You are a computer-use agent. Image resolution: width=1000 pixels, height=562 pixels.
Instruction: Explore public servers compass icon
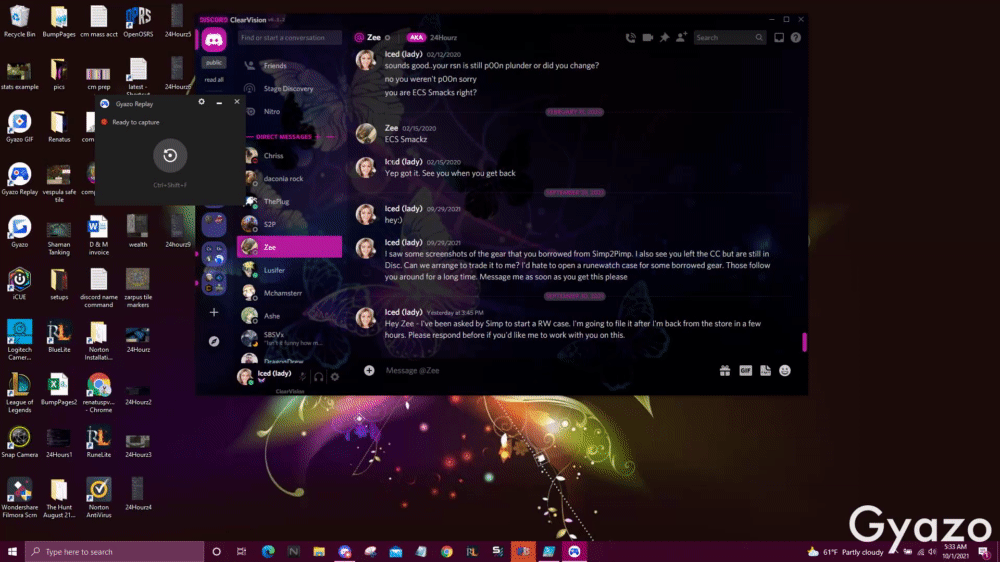click(x=214, y=341)
